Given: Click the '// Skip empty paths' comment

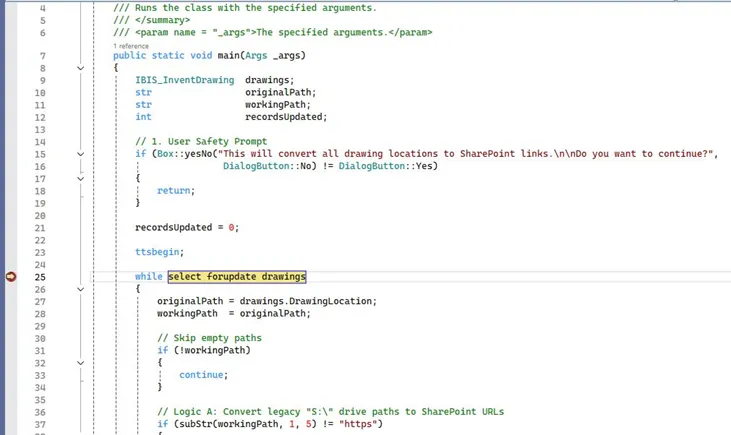Looking at the screenshot, I should click(209, 338).
